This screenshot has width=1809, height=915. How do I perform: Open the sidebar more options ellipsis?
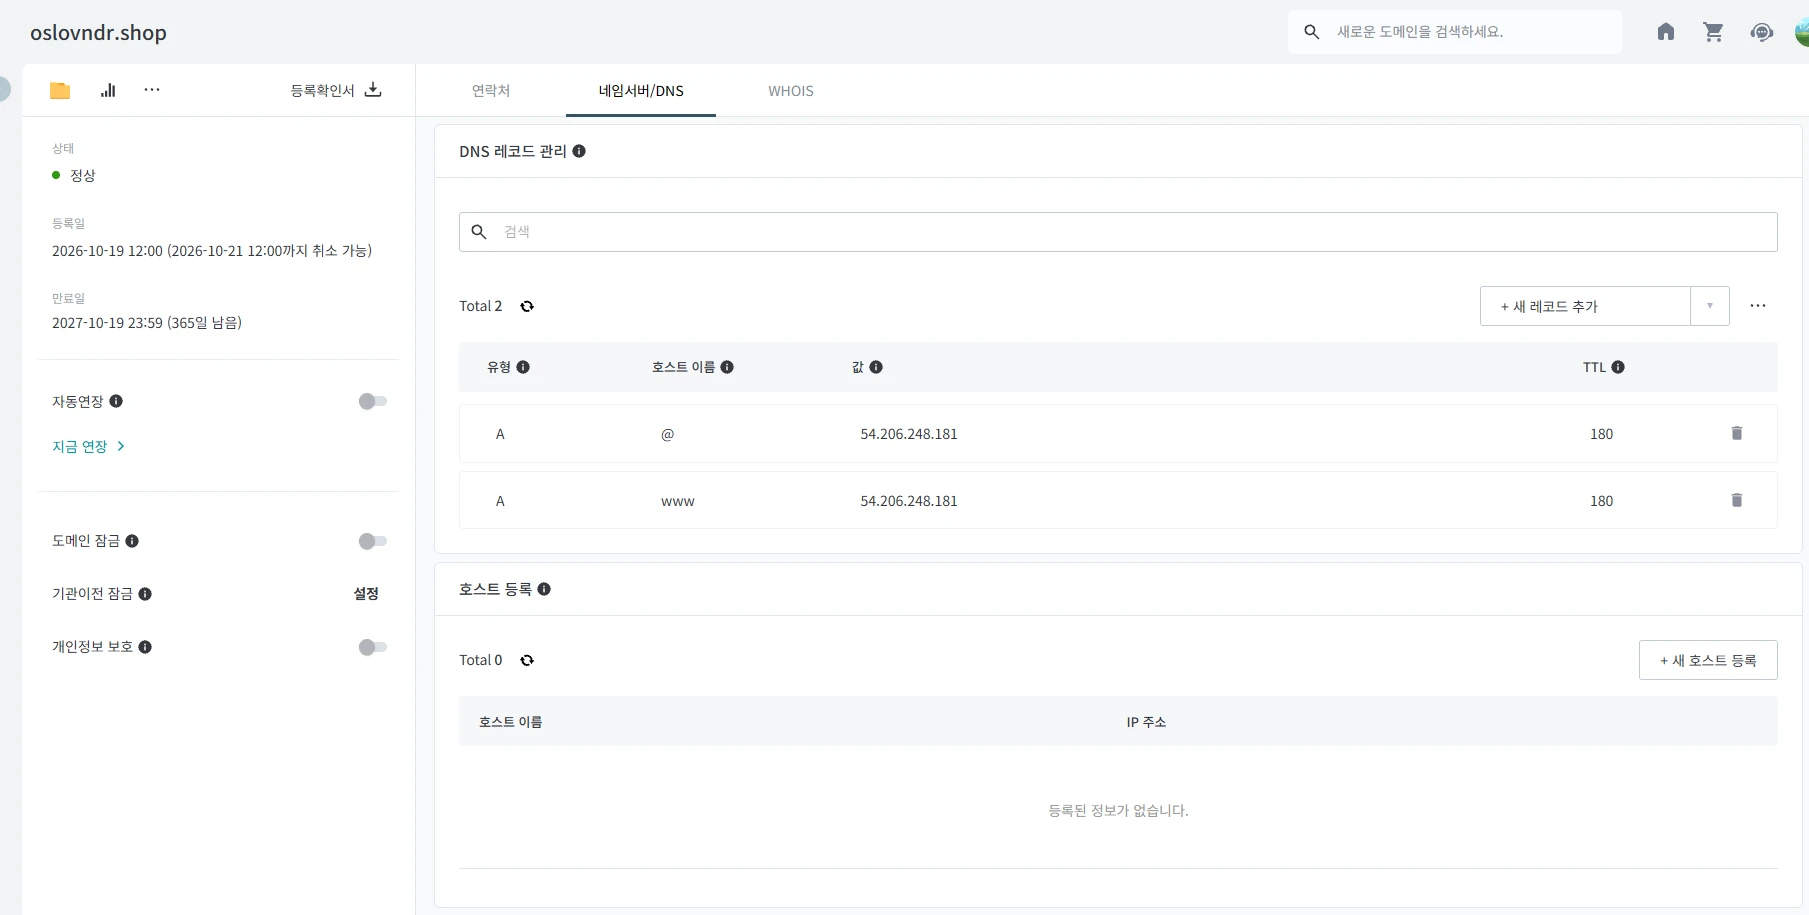[x=152, y=90]
